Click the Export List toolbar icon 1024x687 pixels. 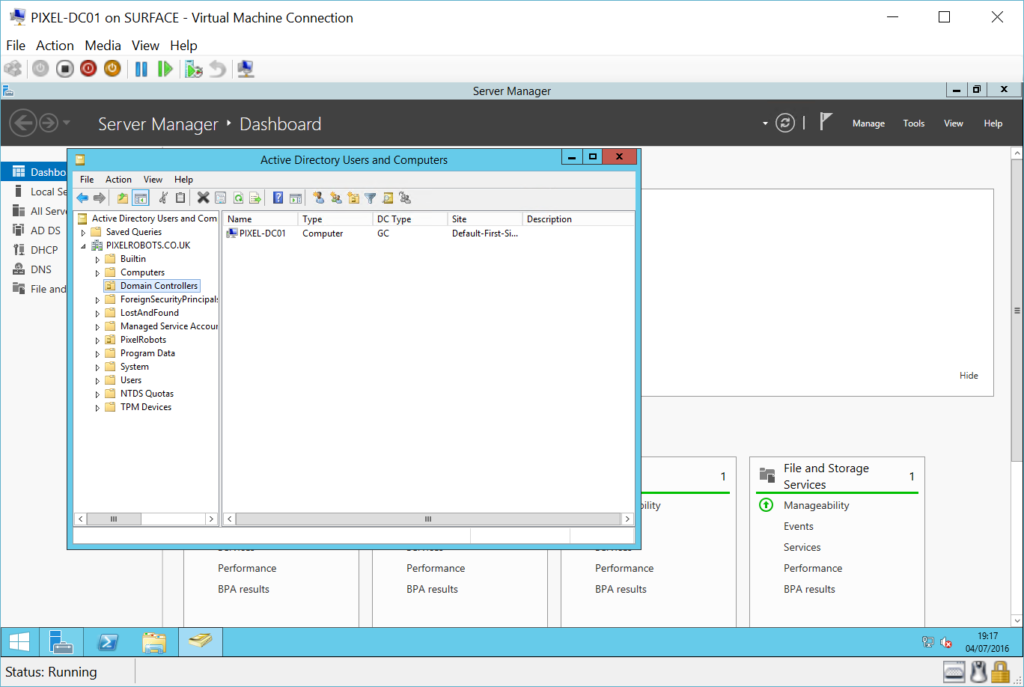[x=256, y=198]
